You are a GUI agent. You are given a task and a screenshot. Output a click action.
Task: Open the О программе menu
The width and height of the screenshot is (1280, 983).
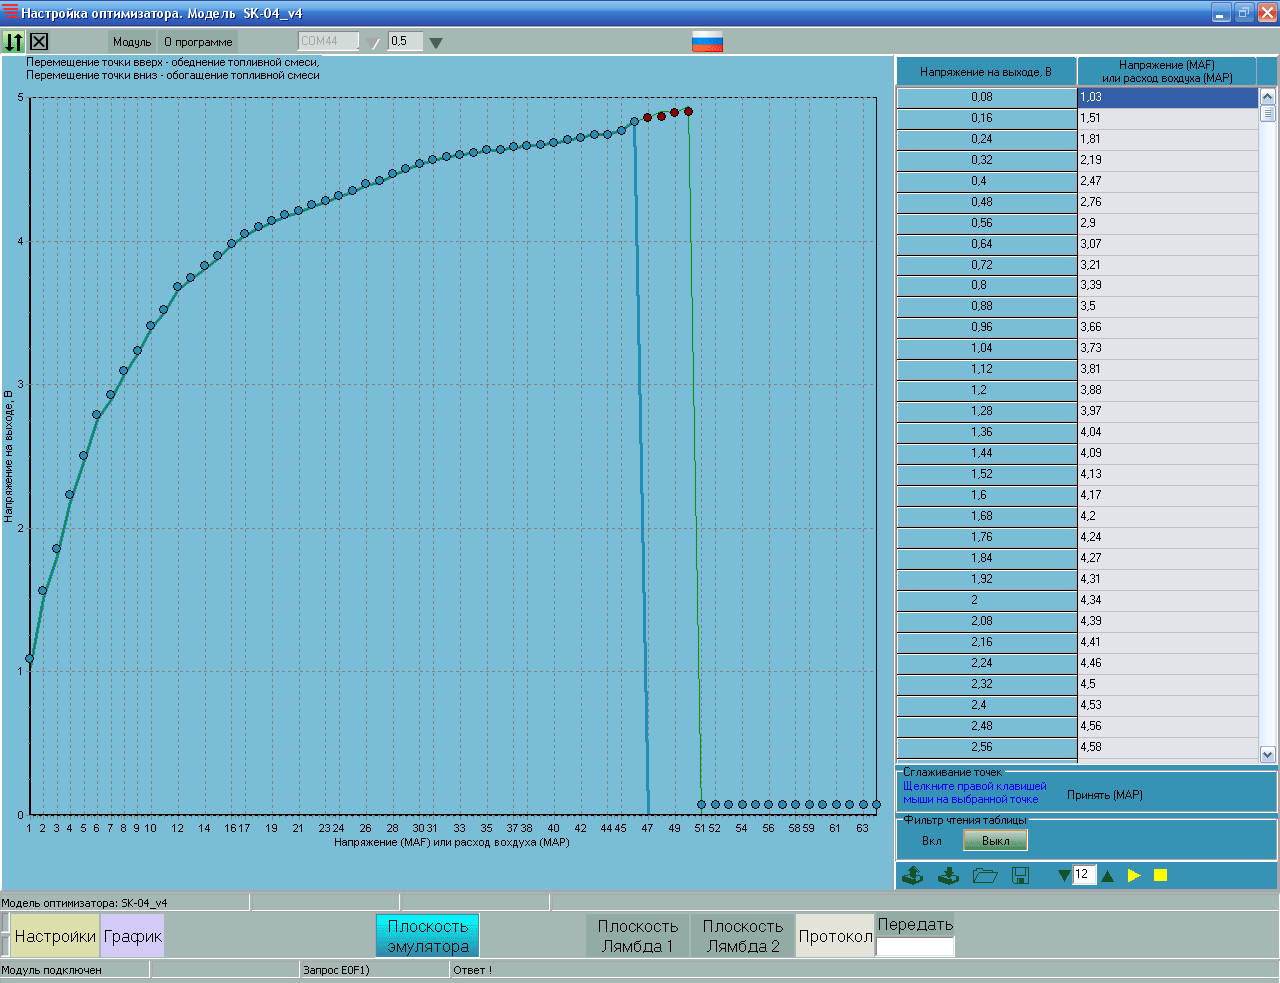click(198, 42)
